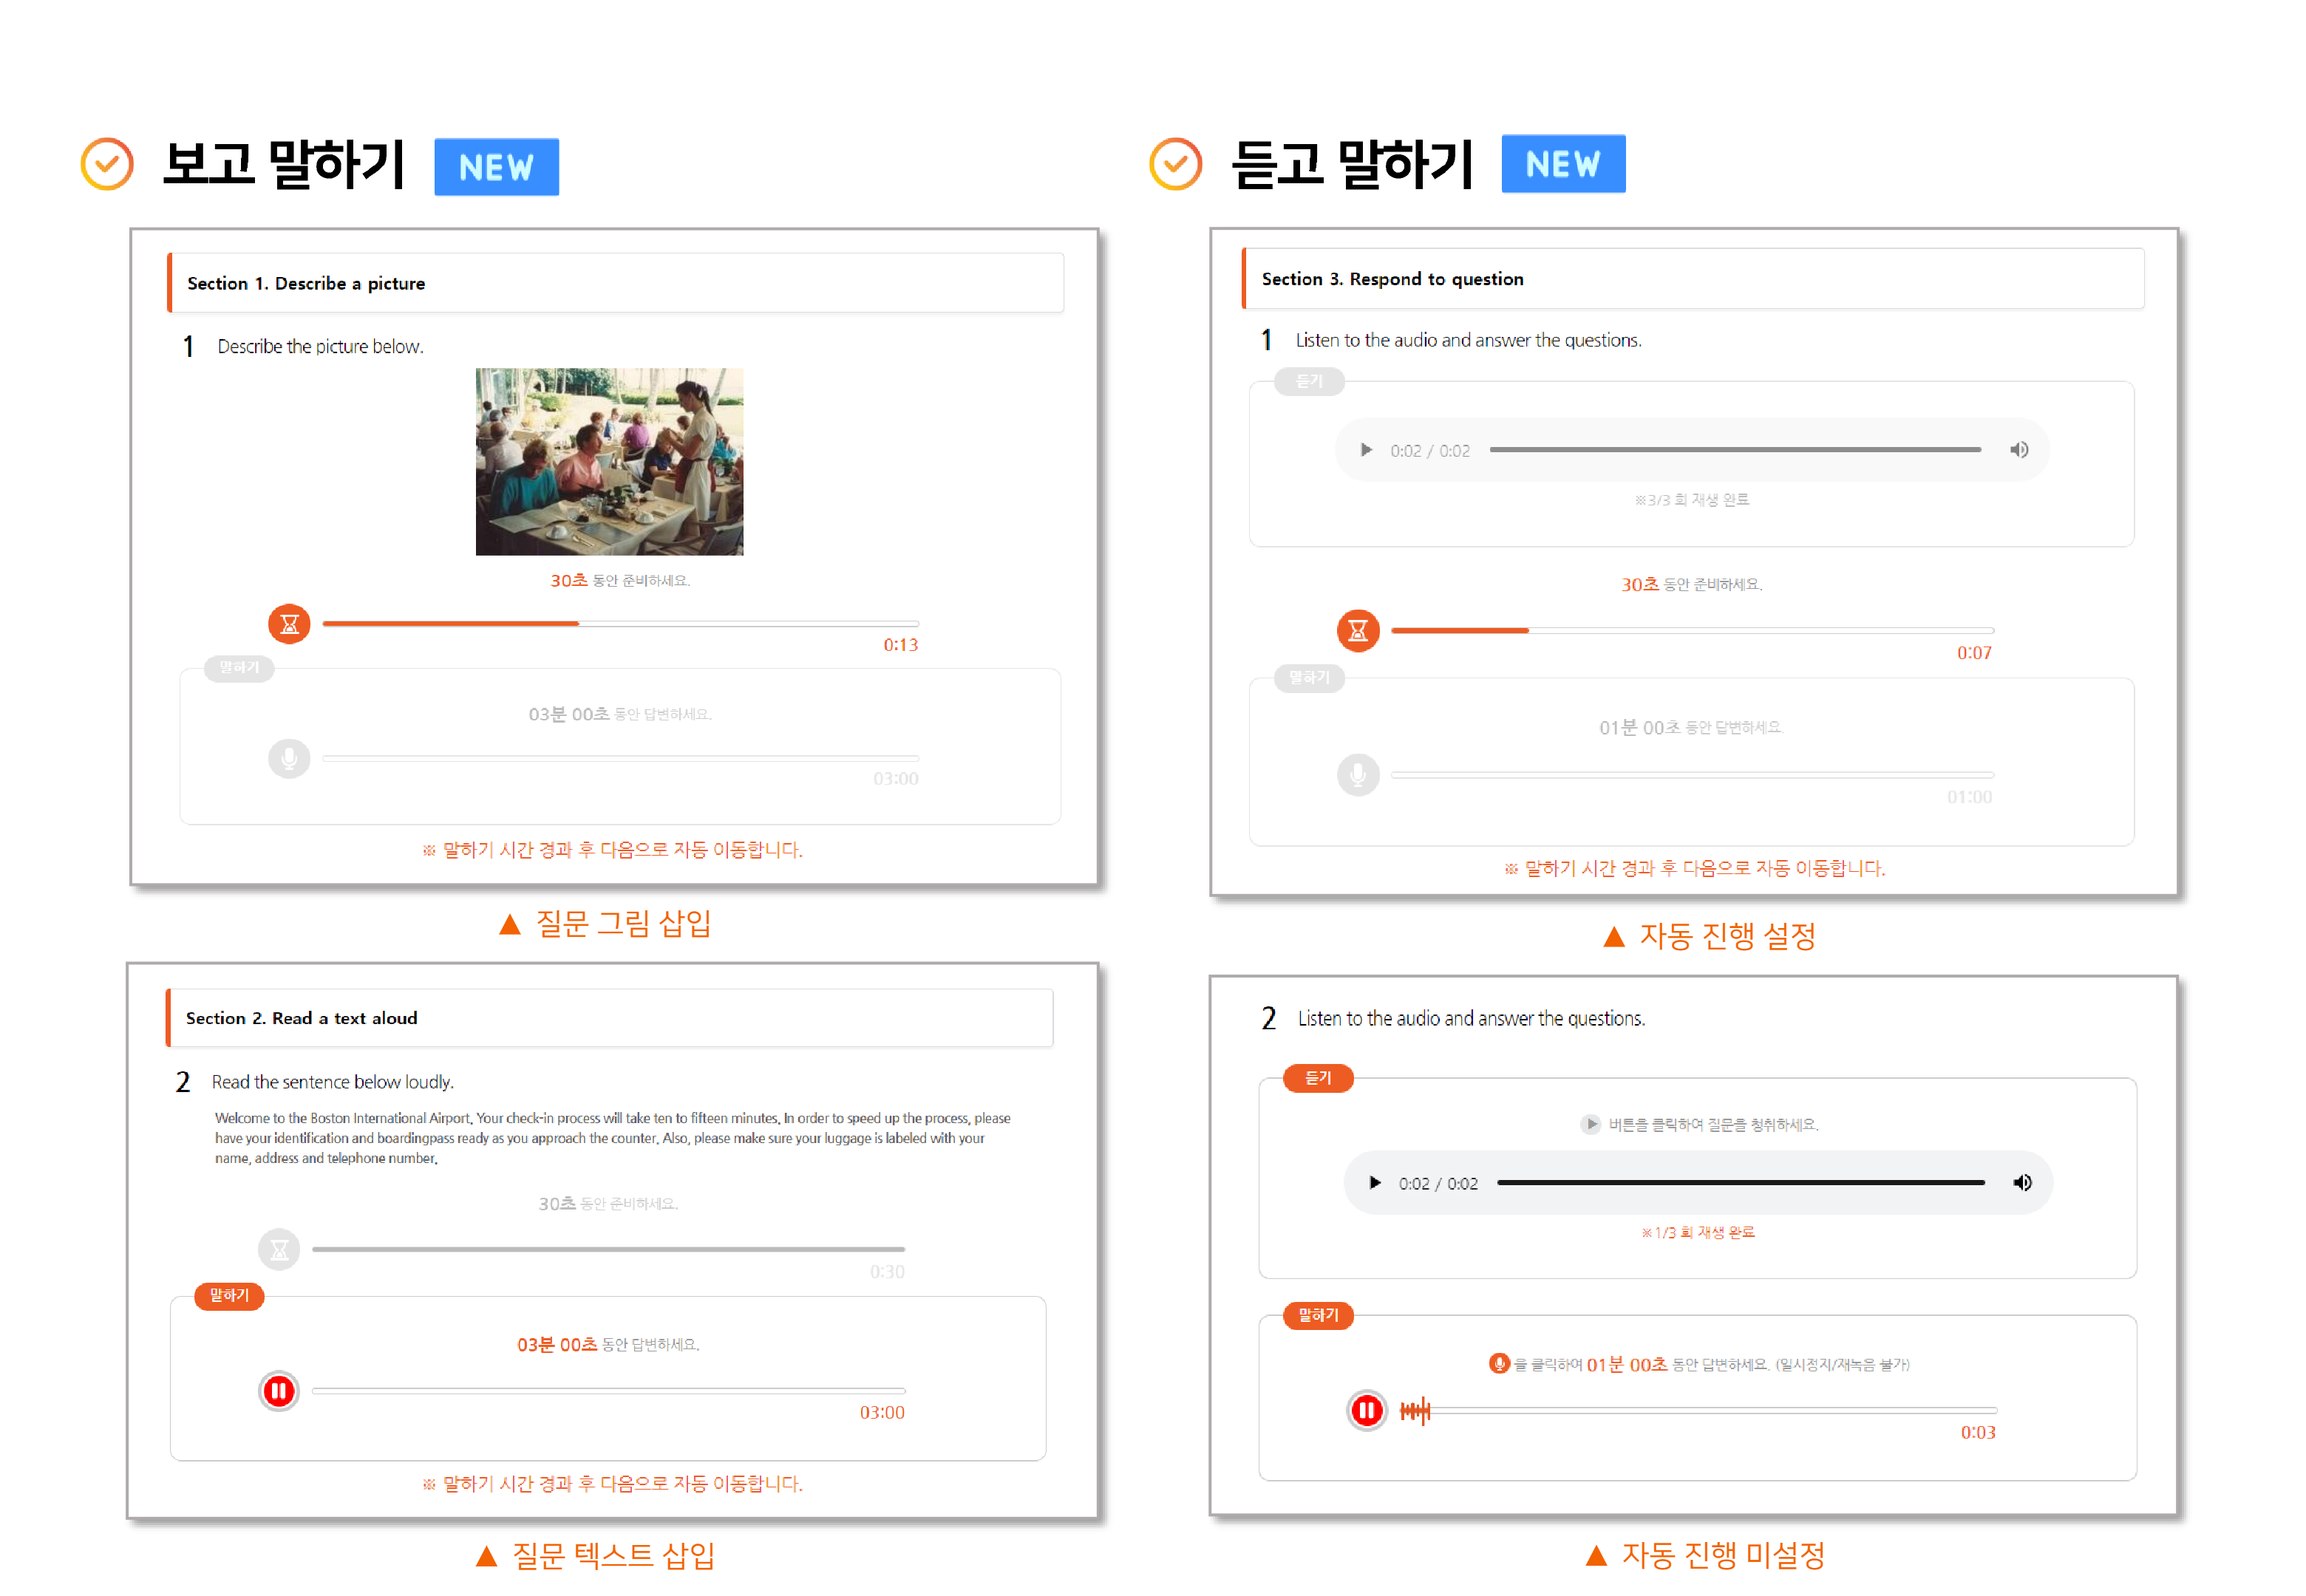Click the recording progress bar showing 03:00 in Section 2
Screen dimensions: 2306x1596
(608, 1390)
